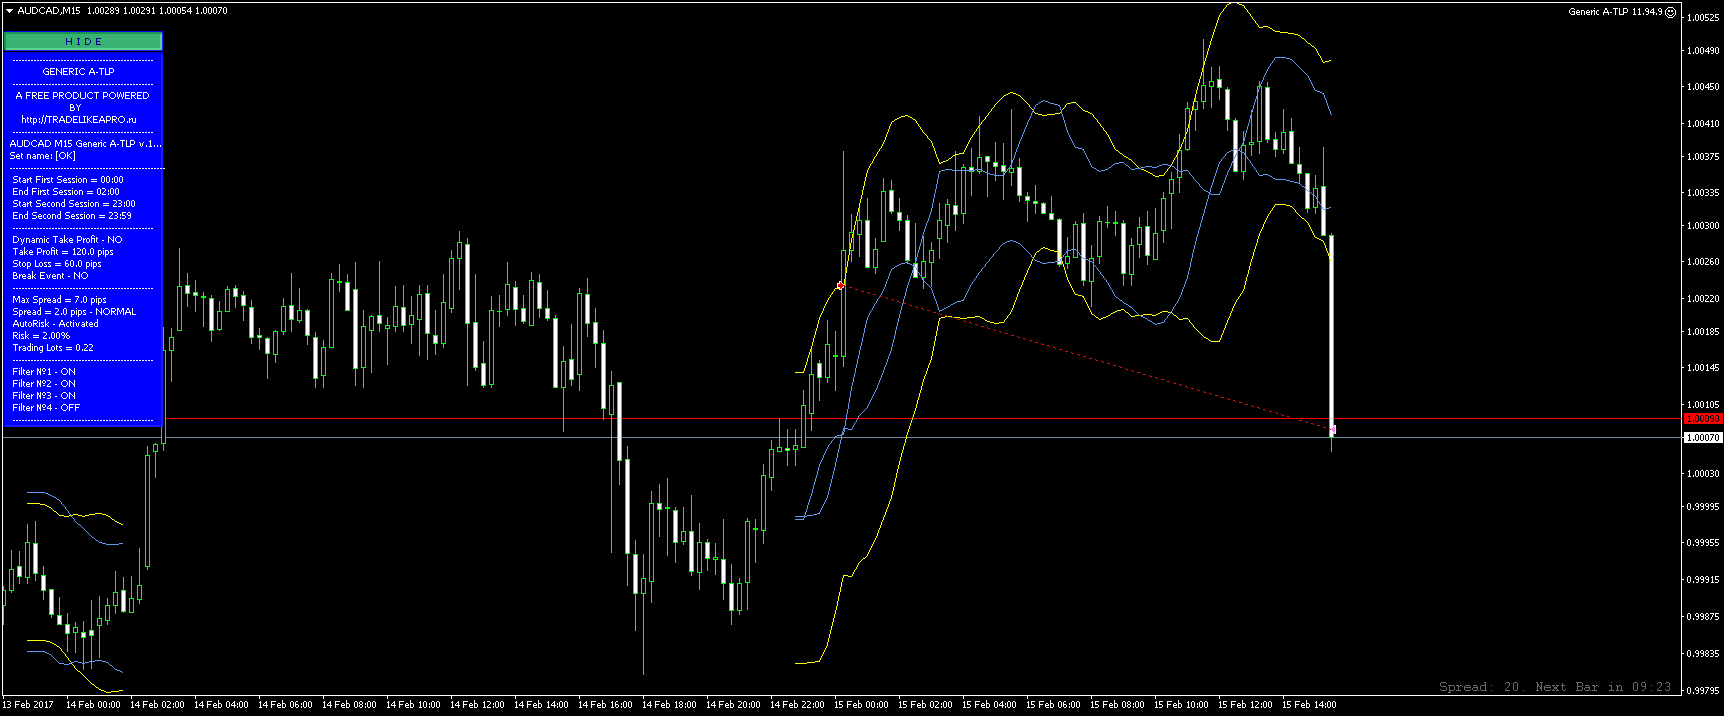The image size is (1724, 716).
Task: Click 'Filter №1 - ON' line
Action: (x=44, y=372)
